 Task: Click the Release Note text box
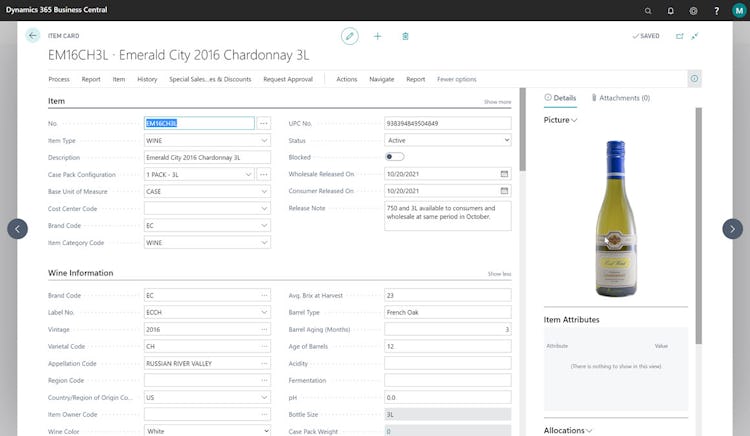click(x=448, y=216)
